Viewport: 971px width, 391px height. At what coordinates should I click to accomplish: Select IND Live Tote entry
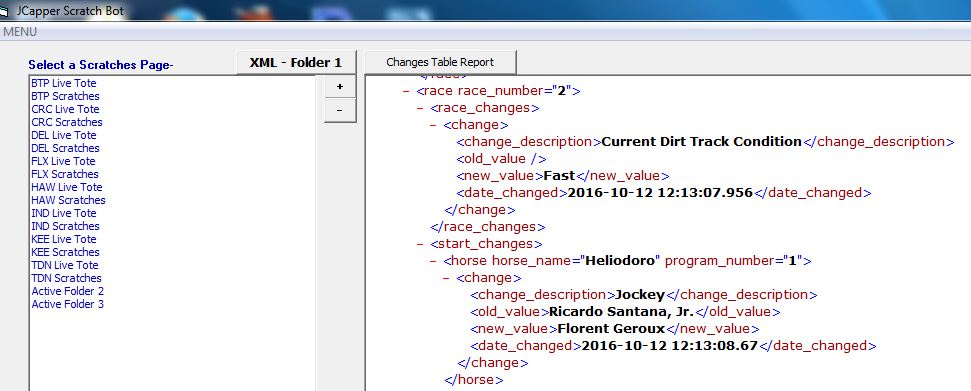tap(63, 213)
